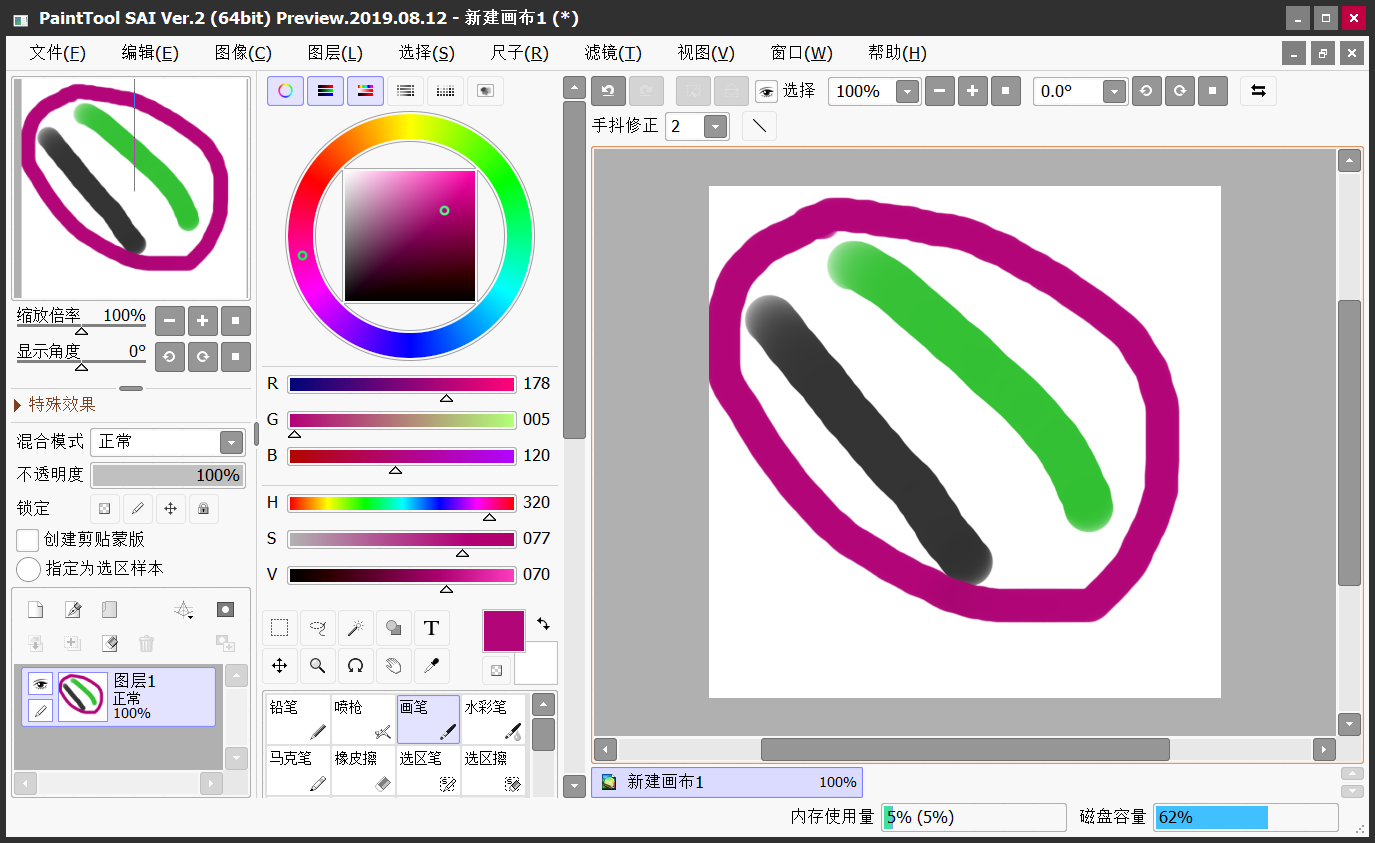Flip the canvas view horizontally
Screen dimensions: 1375x843
[1258, 91]
